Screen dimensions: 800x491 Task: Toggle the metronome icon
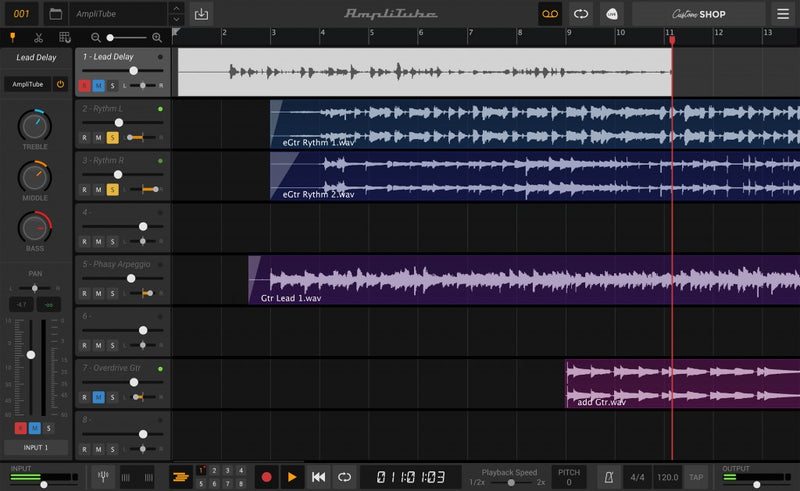pos(607,477)
